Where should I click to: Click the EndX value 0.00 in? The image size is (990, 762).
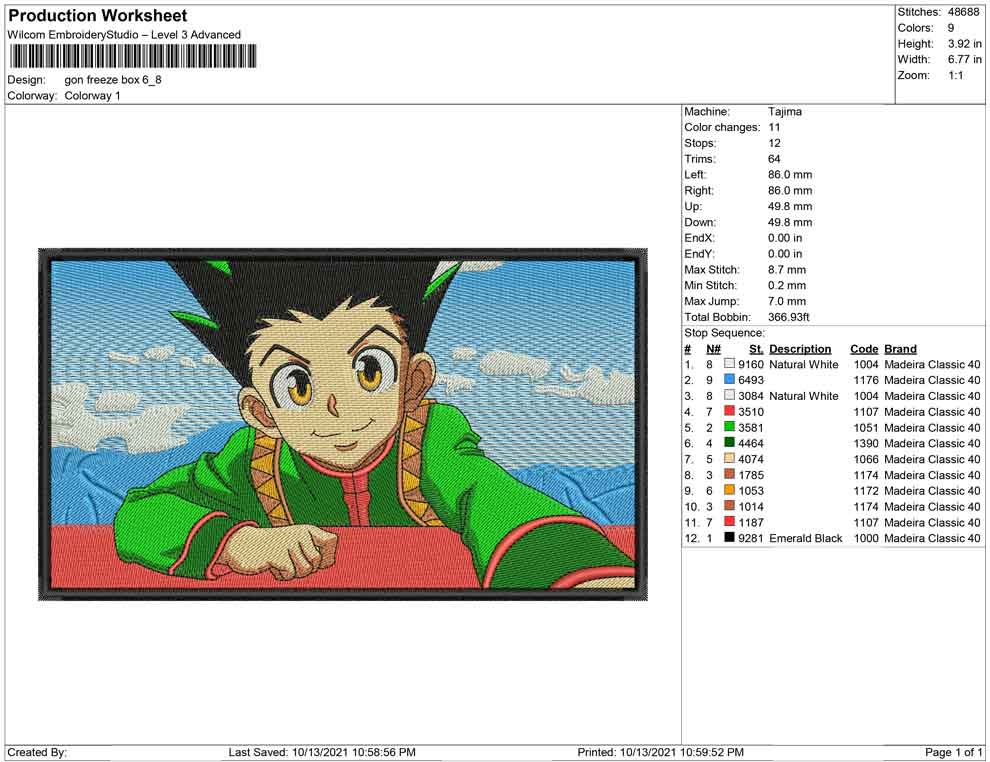tap(785, 237)
